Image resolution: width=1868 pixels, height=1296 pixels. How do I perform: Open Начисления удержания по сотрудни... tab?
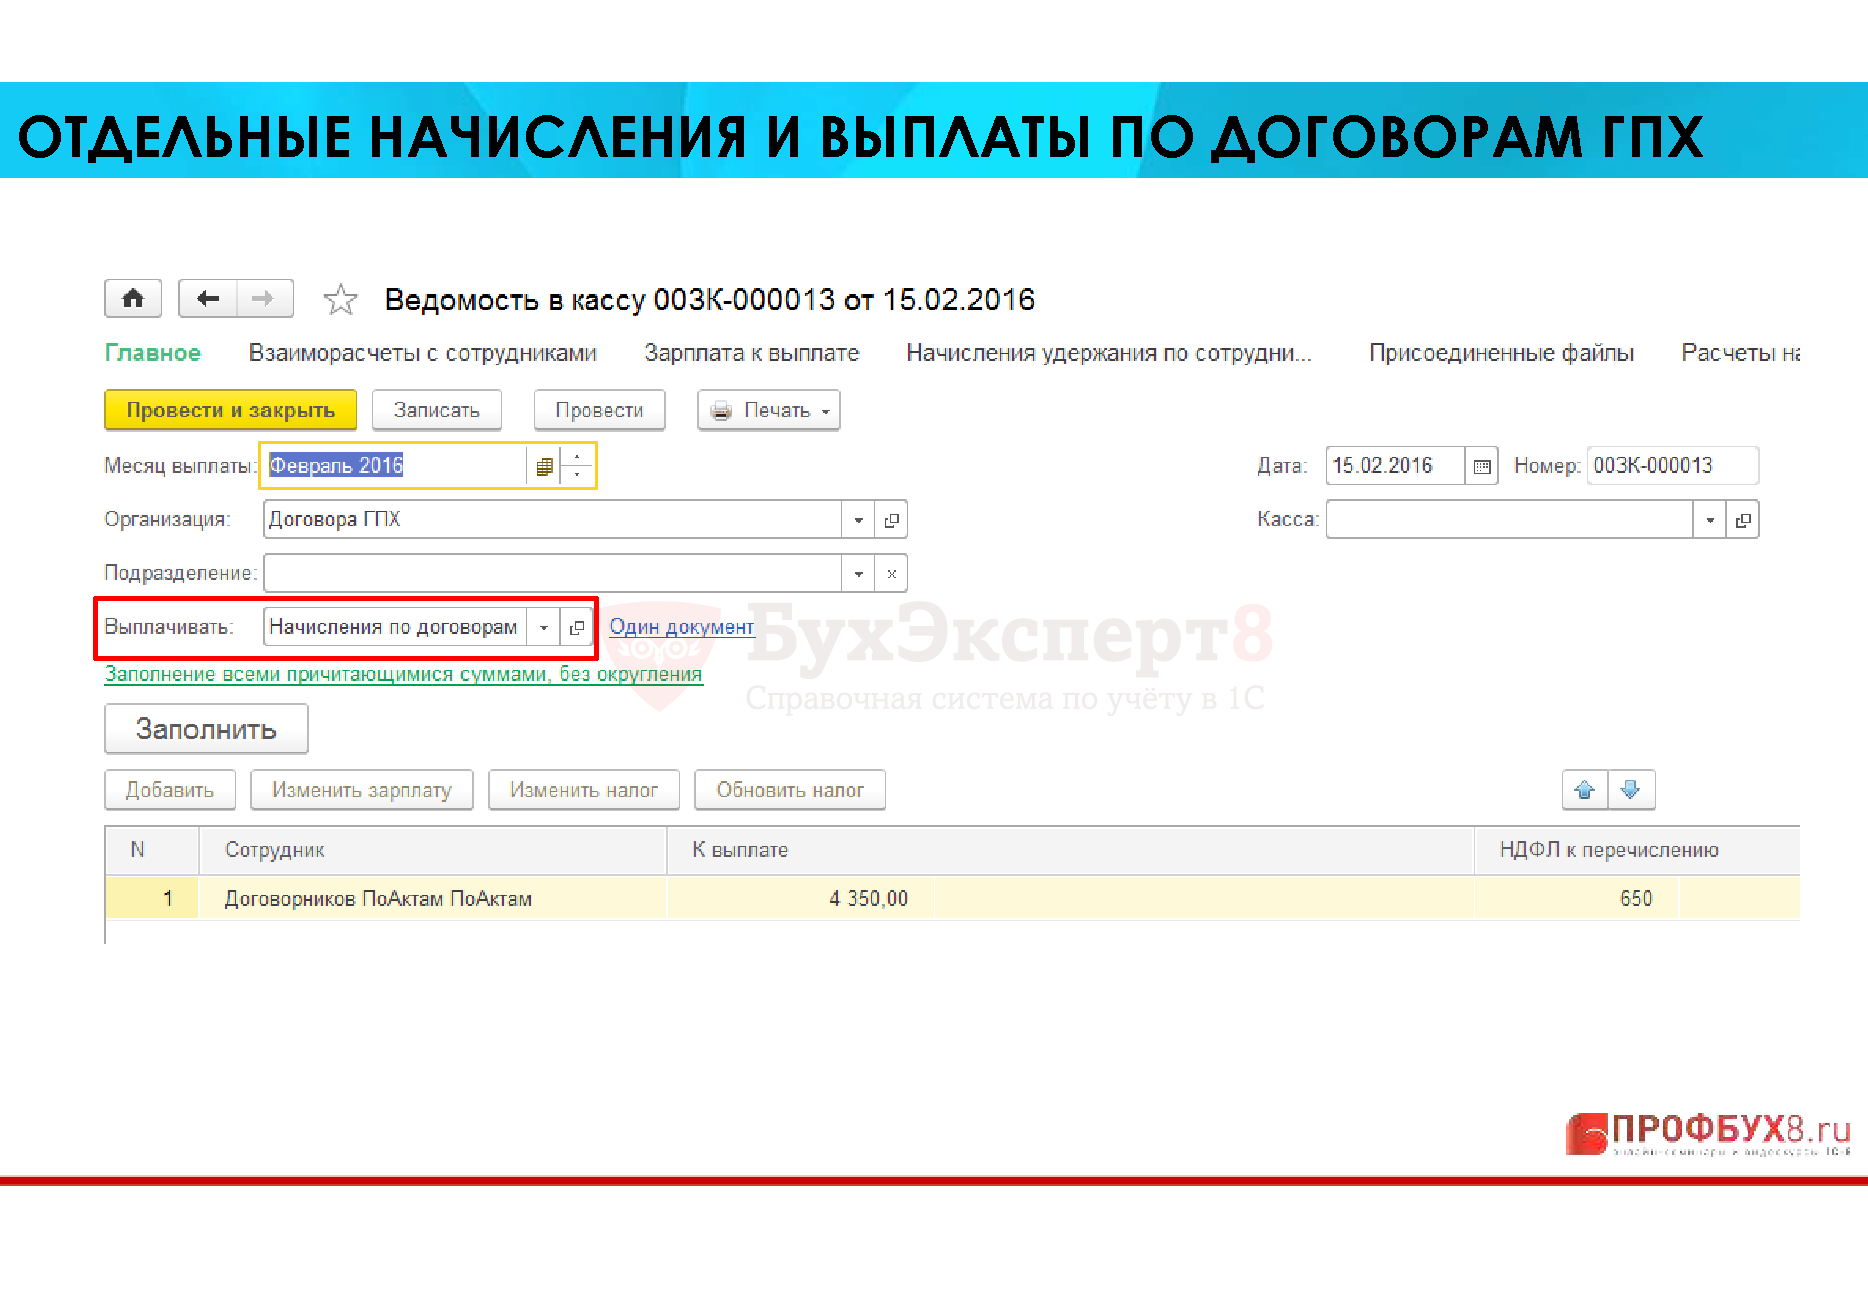1109,353
